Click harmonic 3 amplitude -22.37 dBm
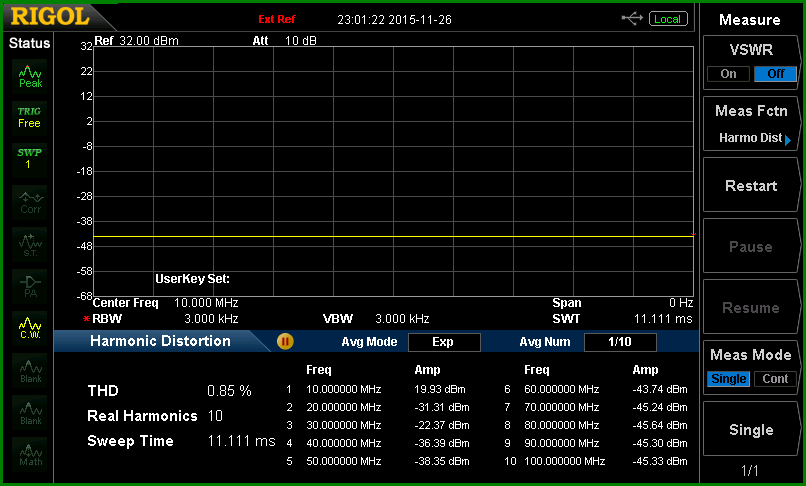 pos(442,425)
